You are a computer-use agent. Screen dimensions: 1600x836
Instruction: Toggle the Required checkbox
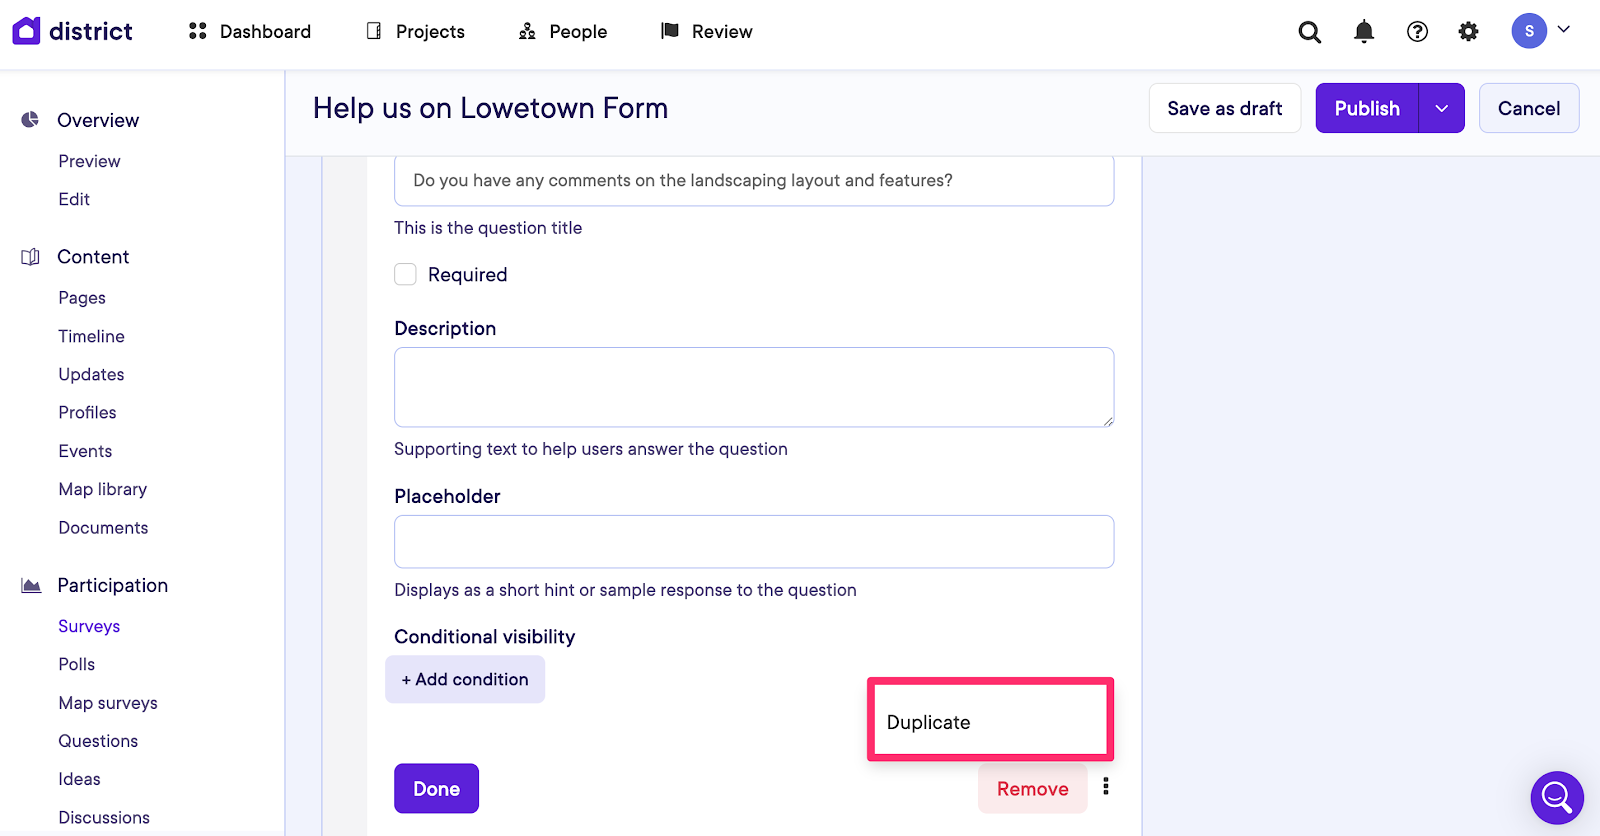coord(405,275)
